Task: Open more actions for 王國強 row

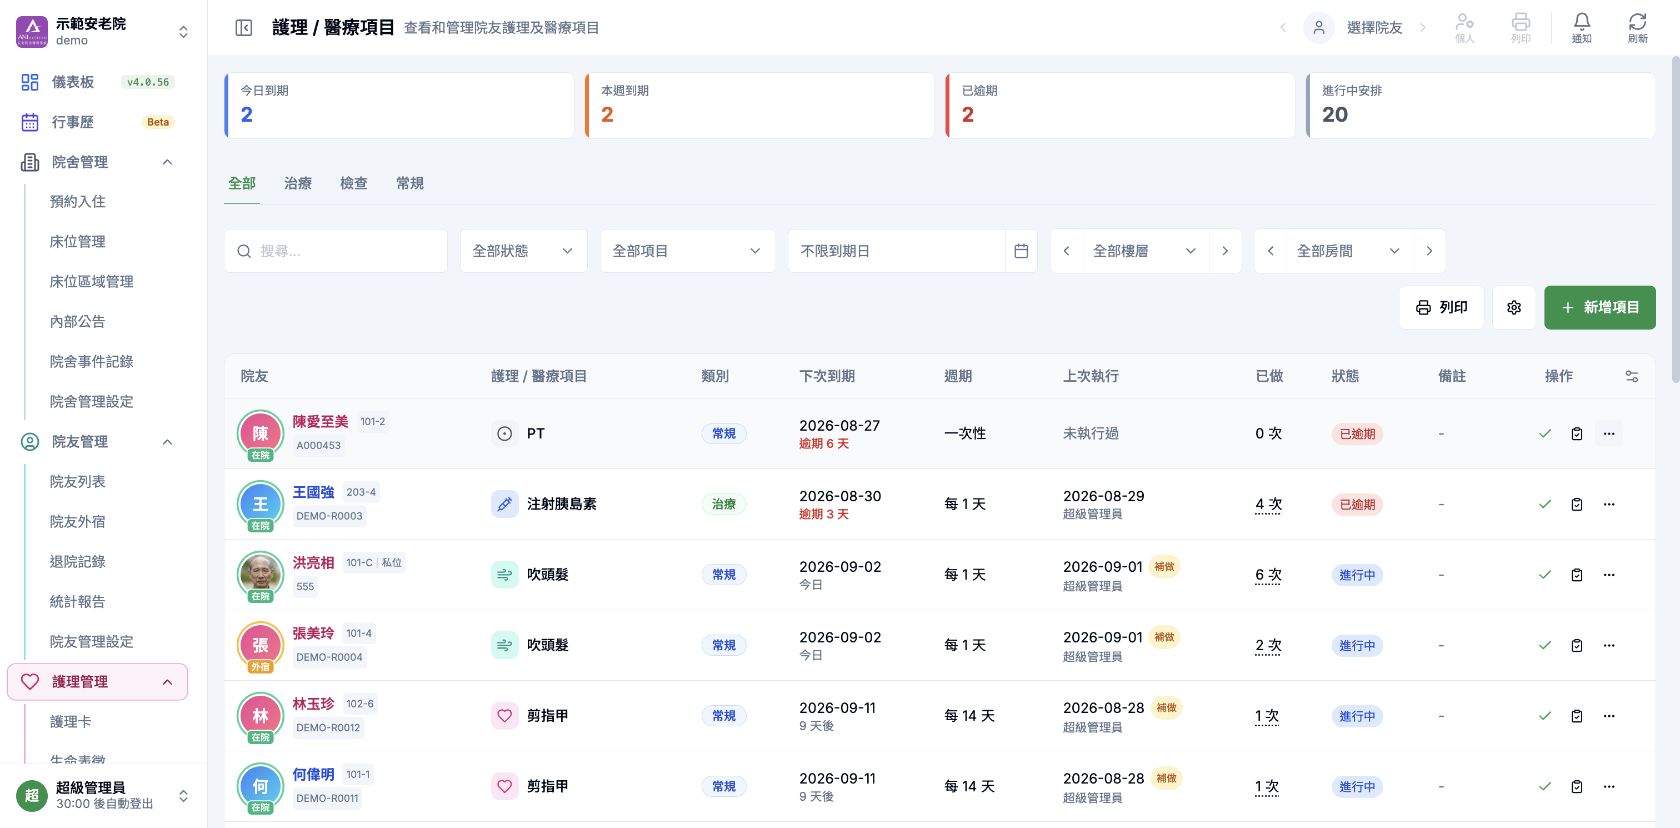Action: coord(1609,504)
